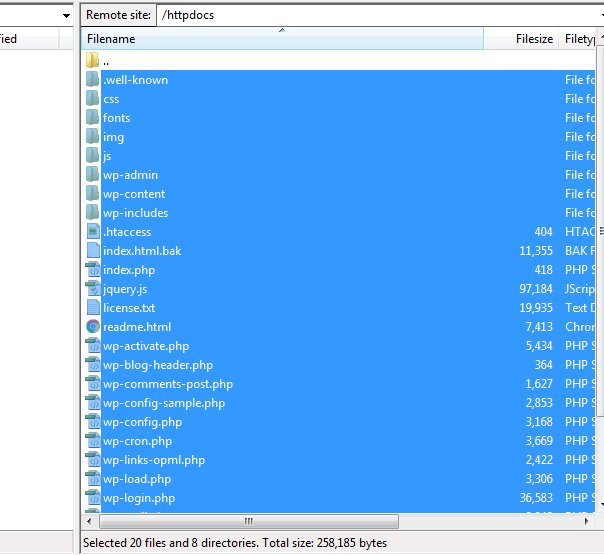Click the img folder icon

click(x=92, y=137)
